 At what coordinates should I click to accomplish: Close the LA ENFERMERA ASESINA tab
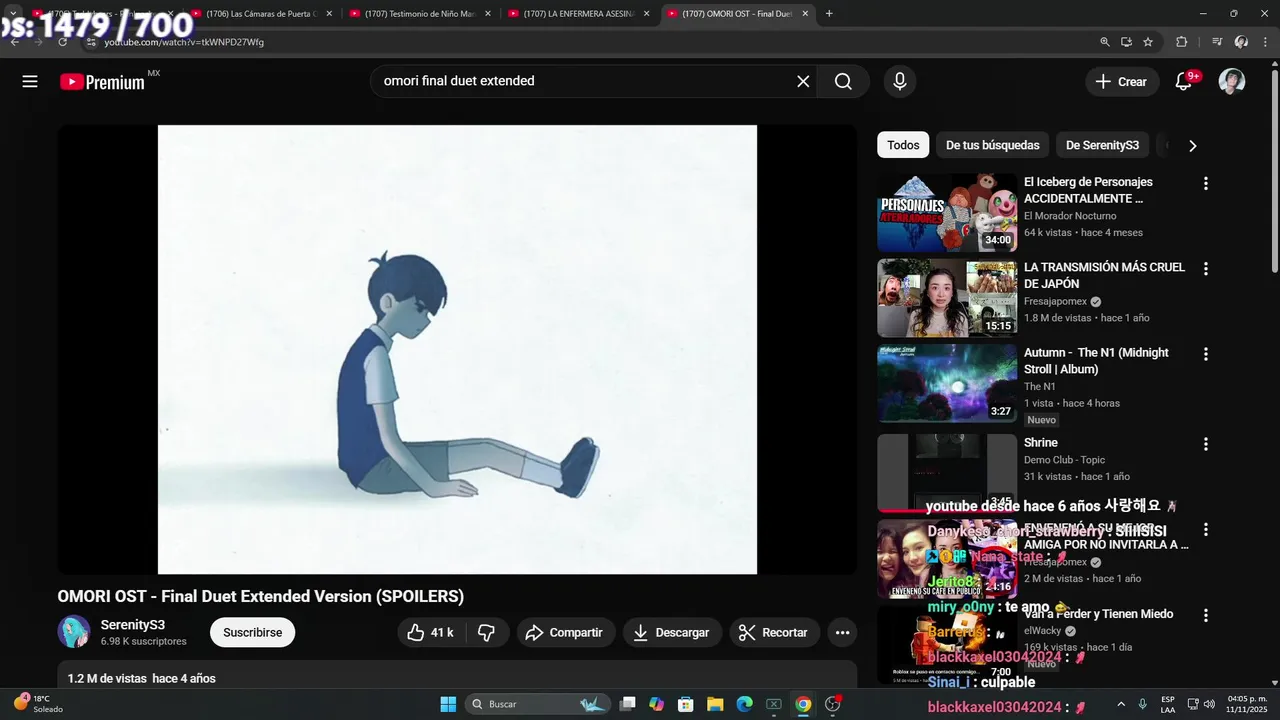(647, 14)
